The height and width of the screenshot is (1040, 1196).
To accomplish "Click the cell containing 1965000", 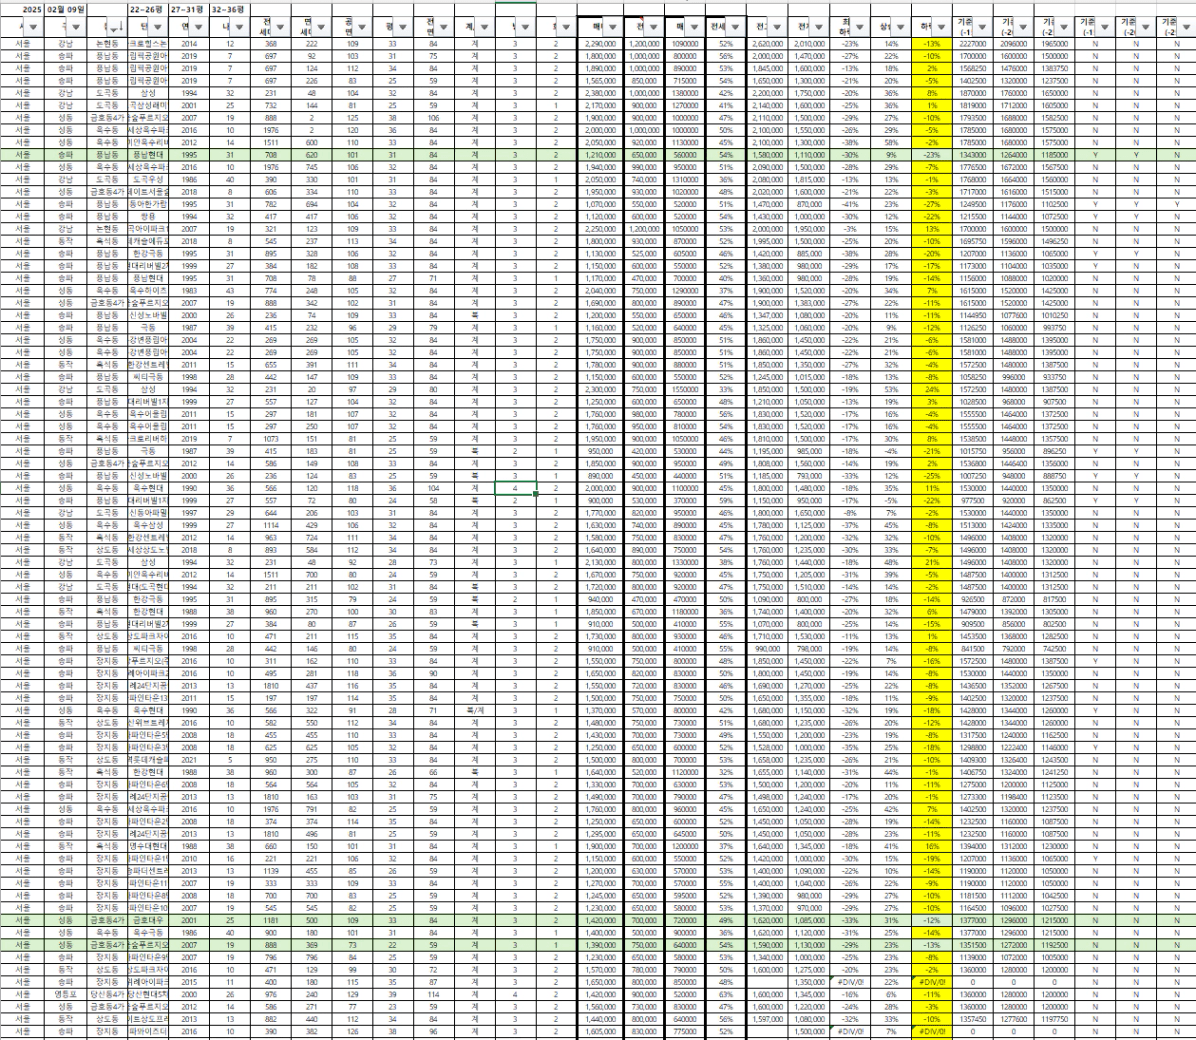I will click(x=1056, y=43).
